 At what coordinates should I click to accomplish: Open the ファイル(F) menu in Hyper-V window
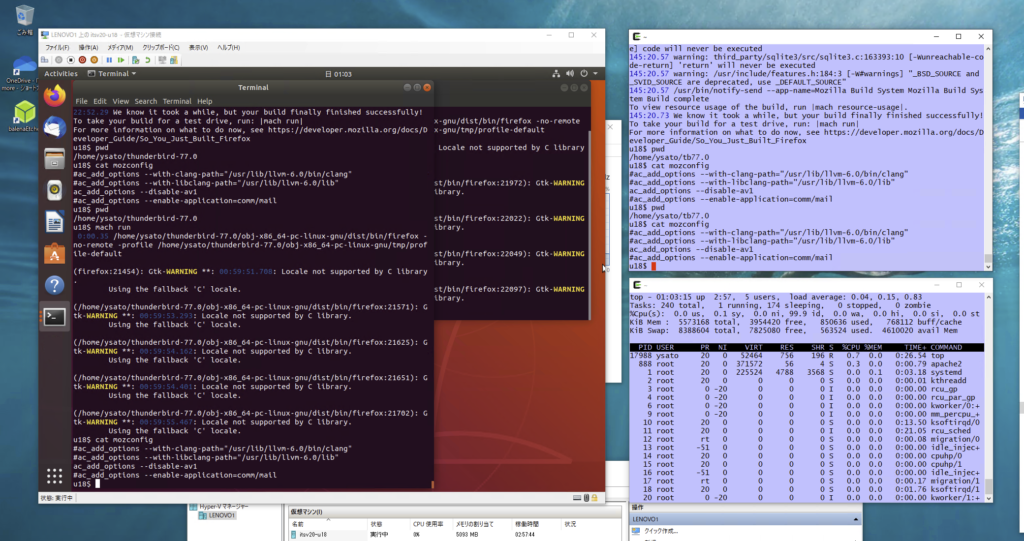point(56,47)
